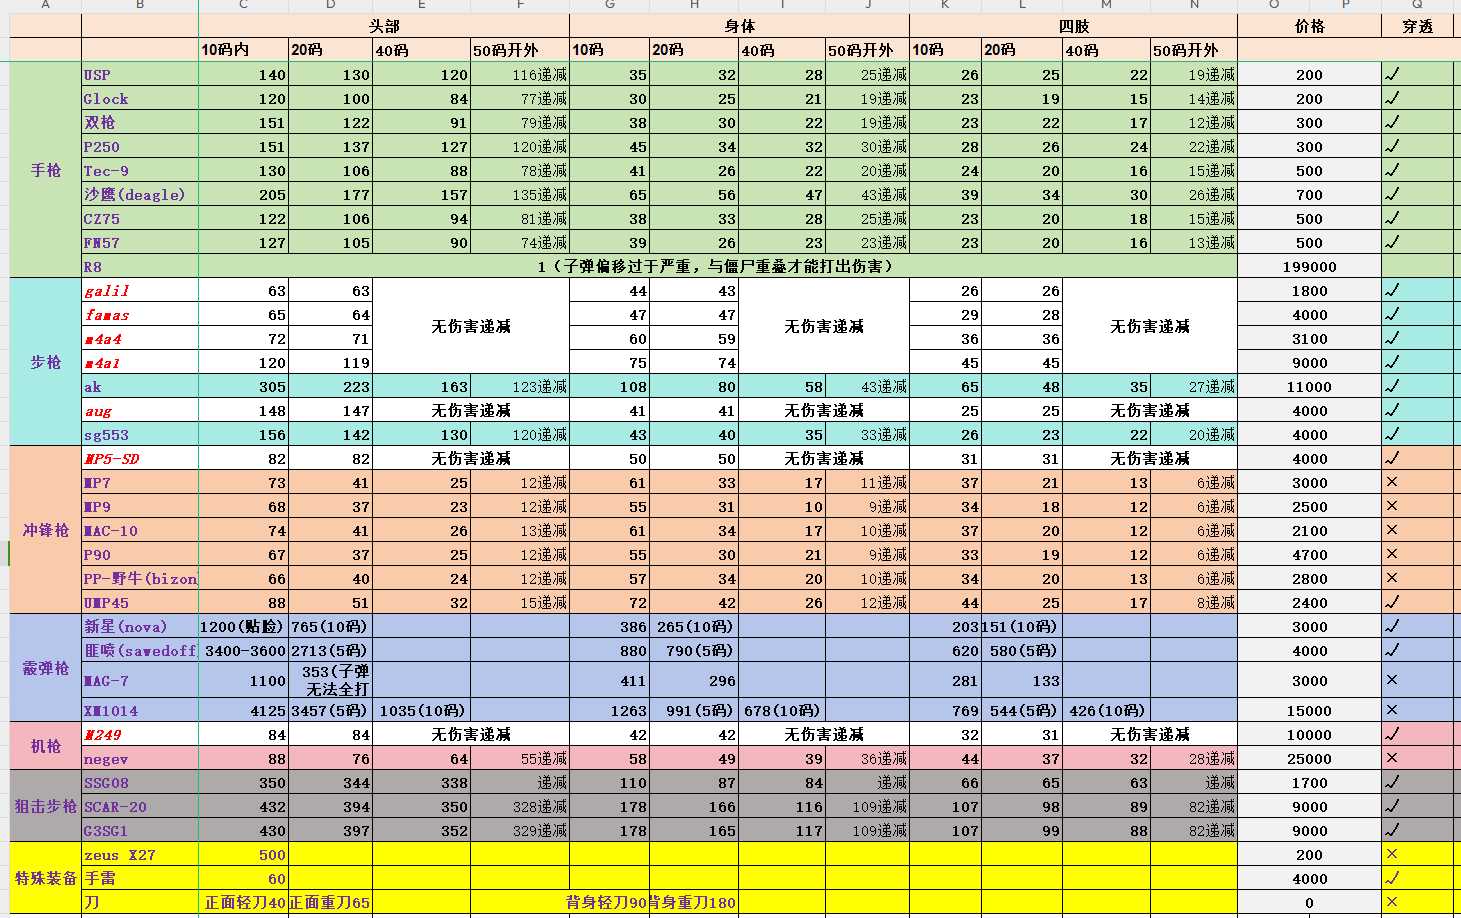The width and height of the screenshot is (1461, 918).
Task: Select the XM1014 weapon name cell
Action: pyautogui.click(x=140, y=710)
